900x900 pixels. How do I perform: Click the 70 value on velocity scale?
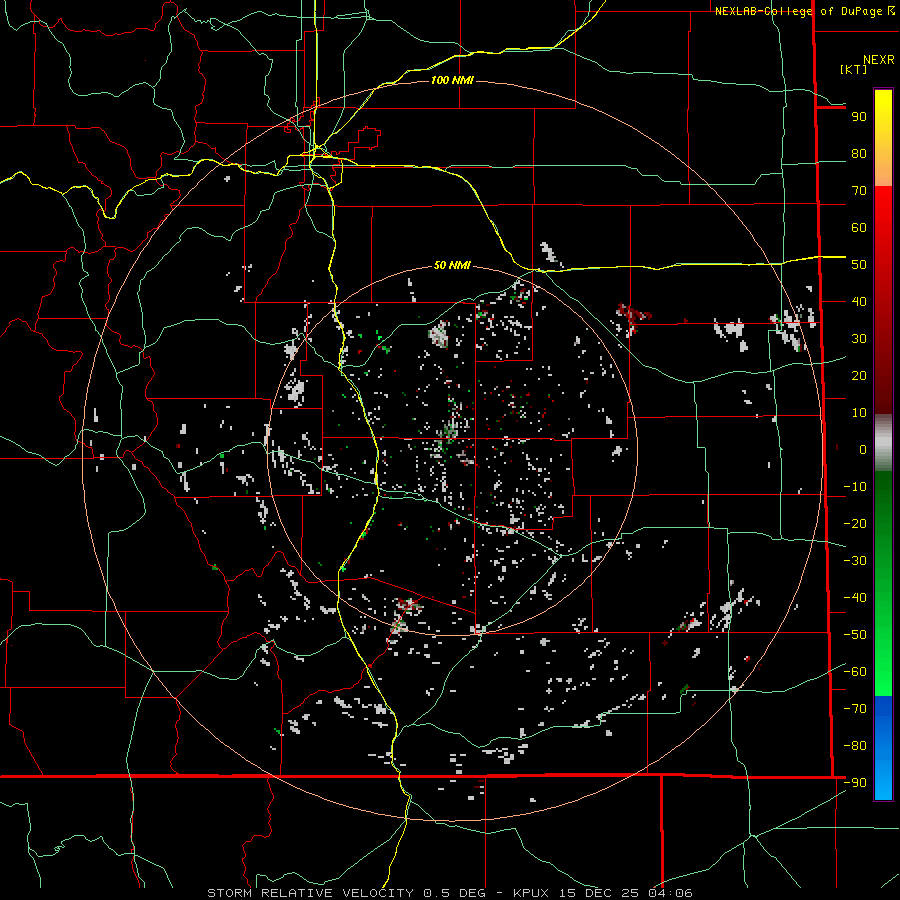coord(859,191)
